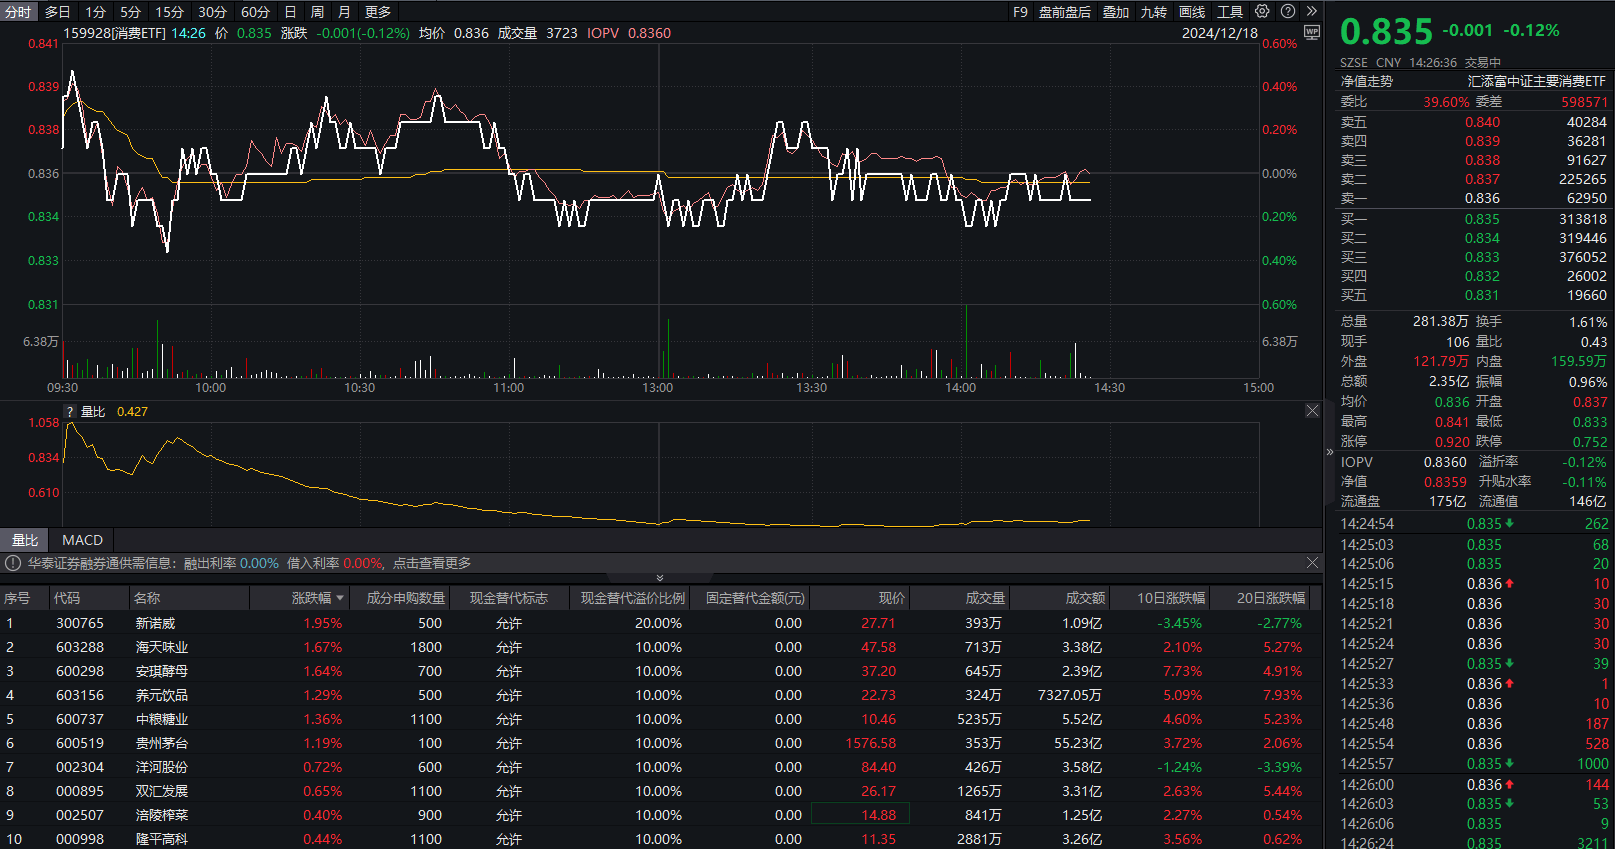Open the 画线 drawing tool

pos(1192,12)
